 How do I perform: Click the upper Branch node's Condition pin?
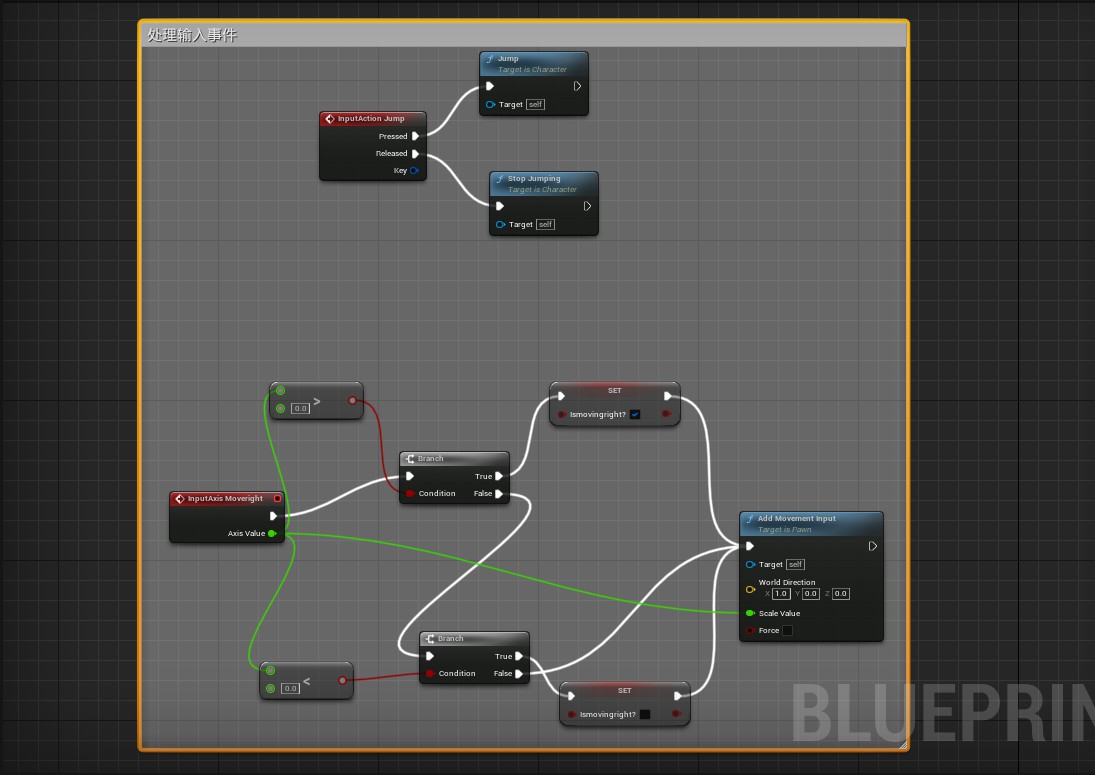(410, 494)
